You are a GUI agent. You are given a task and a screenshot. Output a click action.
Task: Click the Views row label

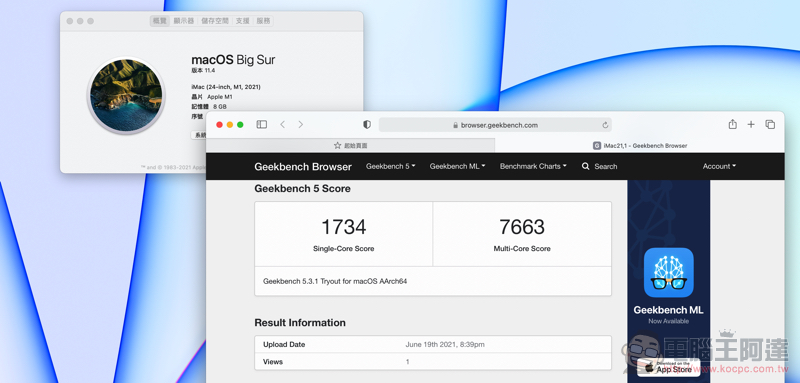coord(273,362)
